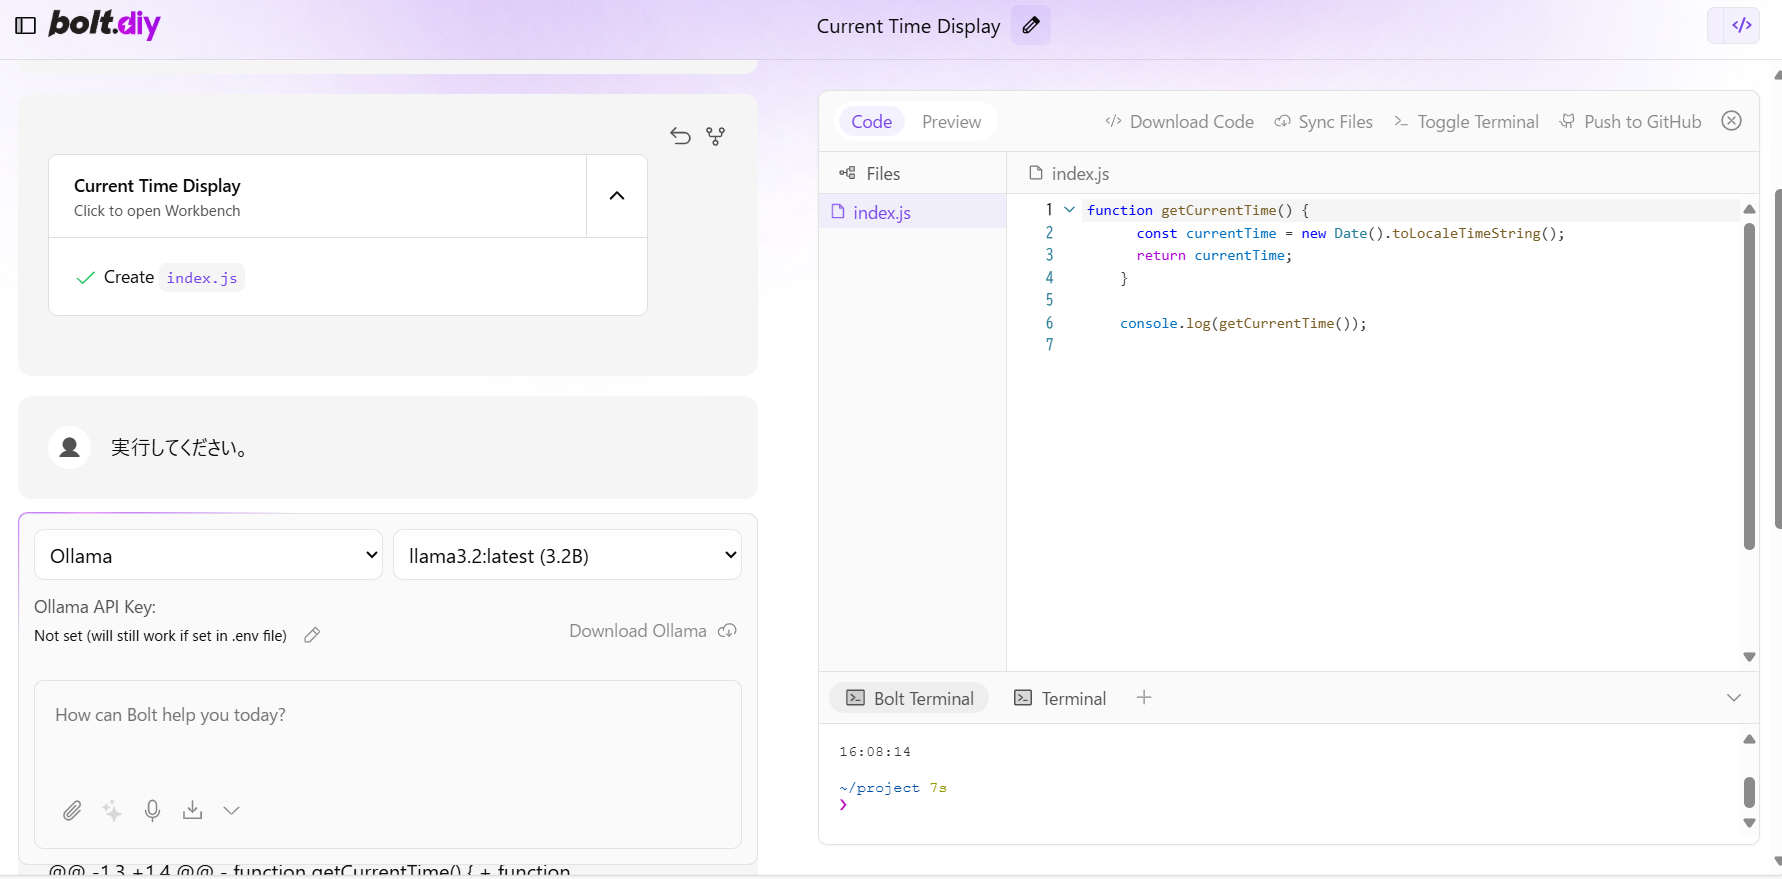Click the editor scroll-up arrow
1782x879 pixels.
[x=1749, y=209]
